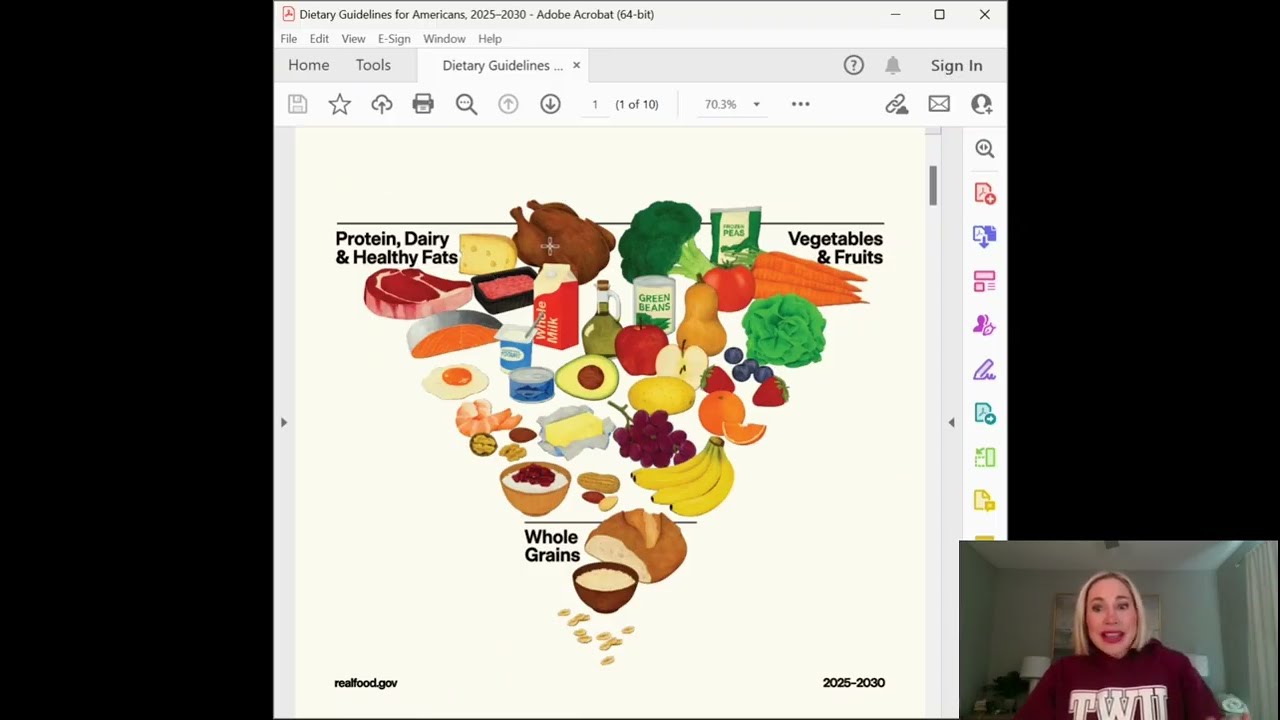
Task: Click the page number input field
Action: 595,104
